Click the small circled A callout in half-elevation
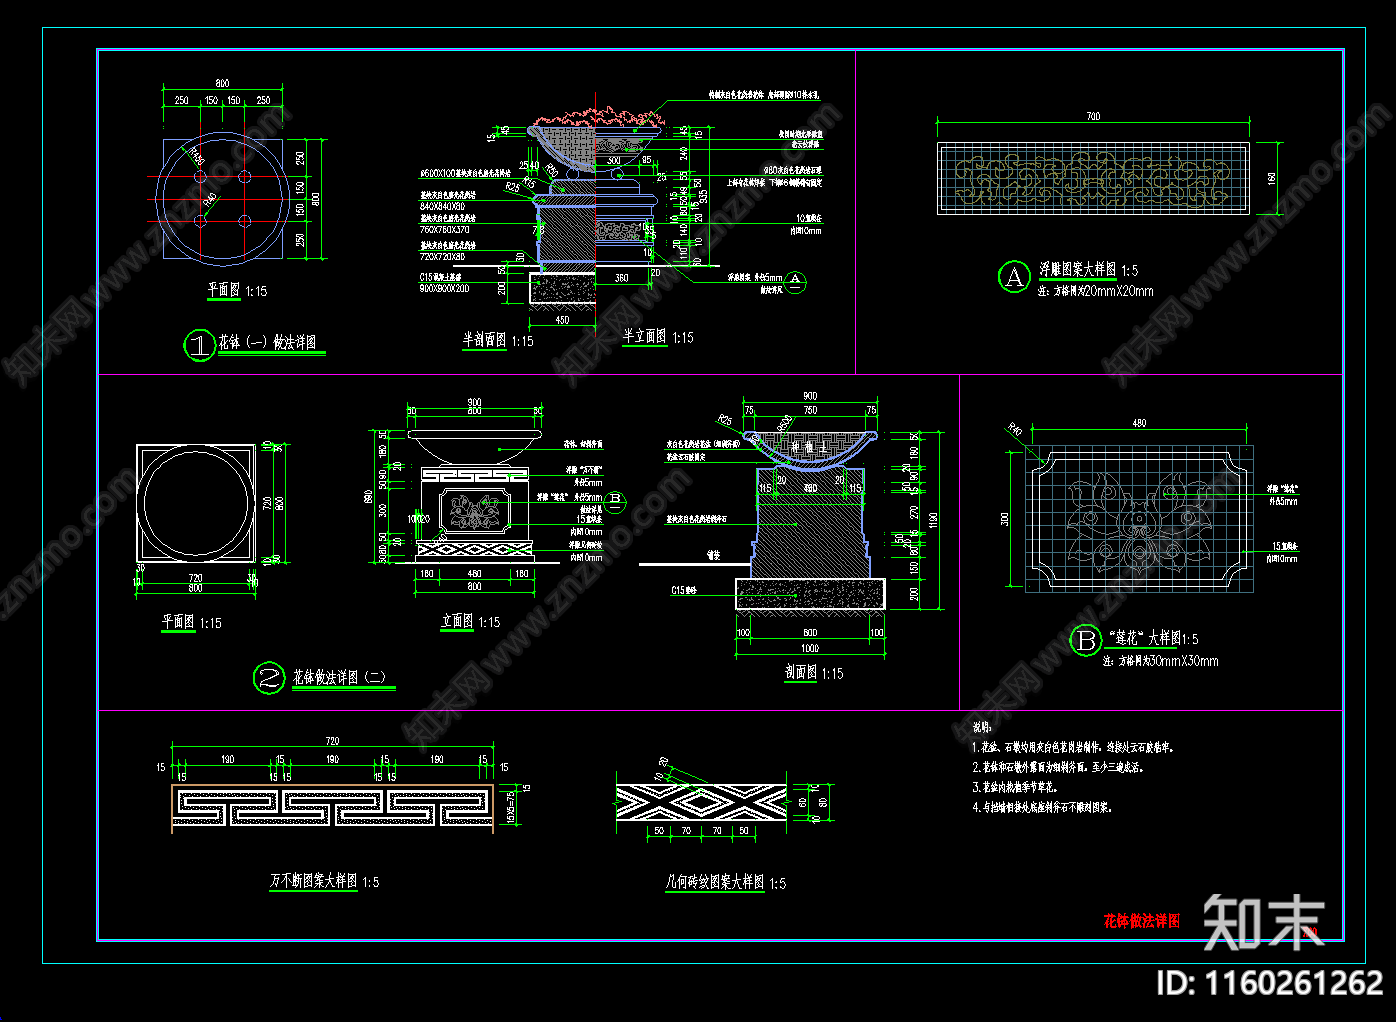 coord(795,281)
